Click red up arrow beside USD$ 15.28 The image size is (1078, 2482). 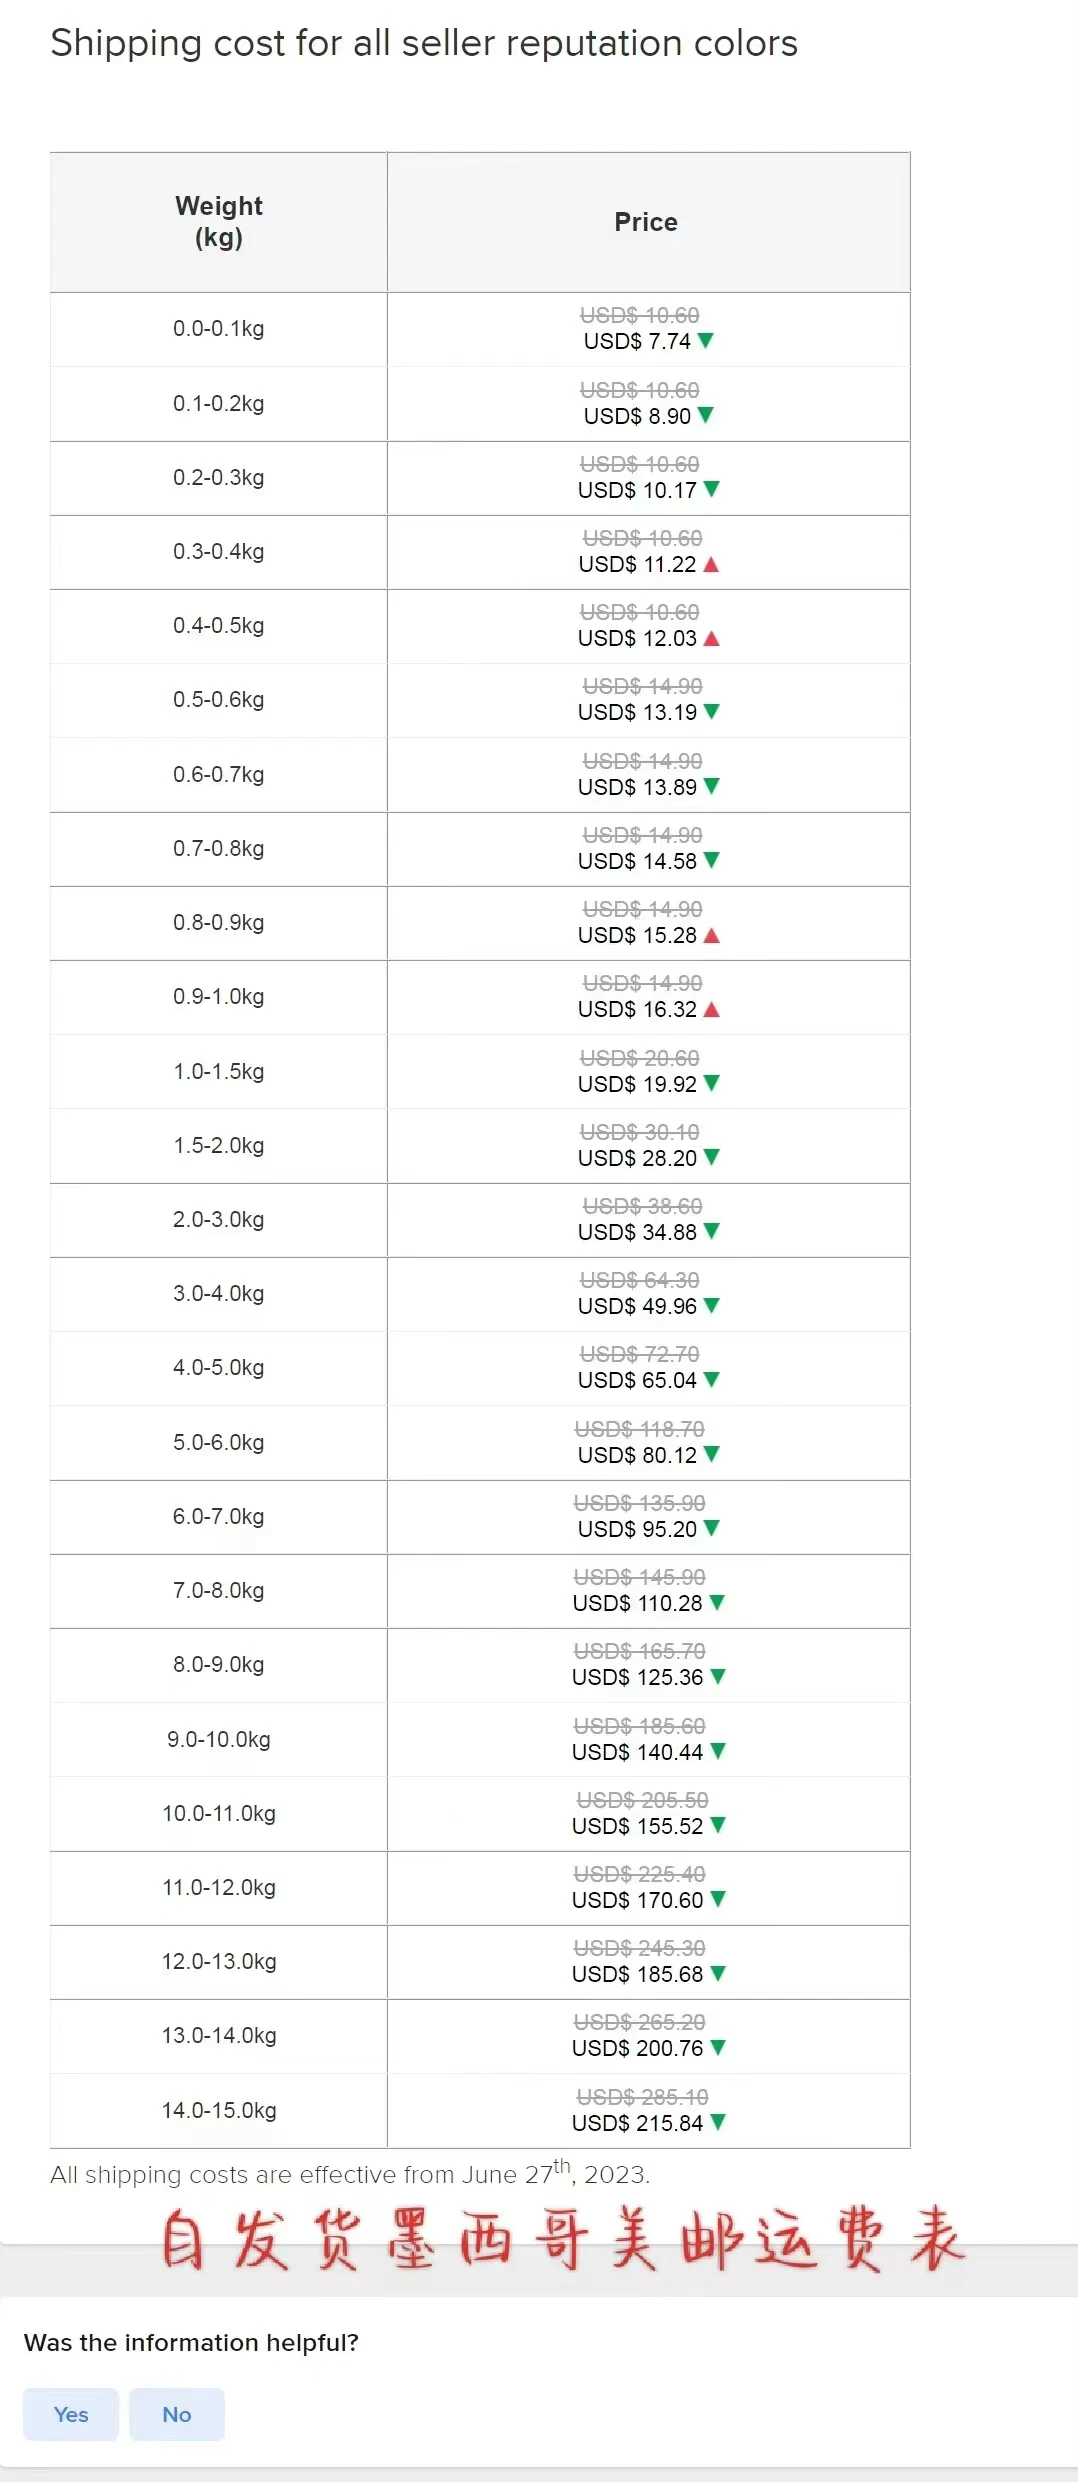pos(711,935)
